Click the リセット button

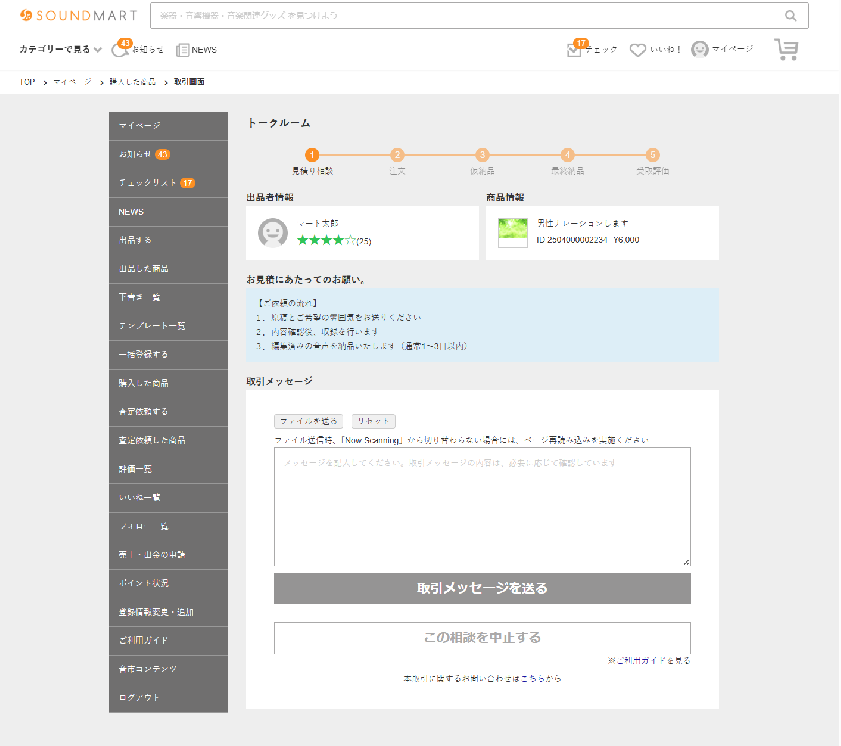tap(374, 421)
